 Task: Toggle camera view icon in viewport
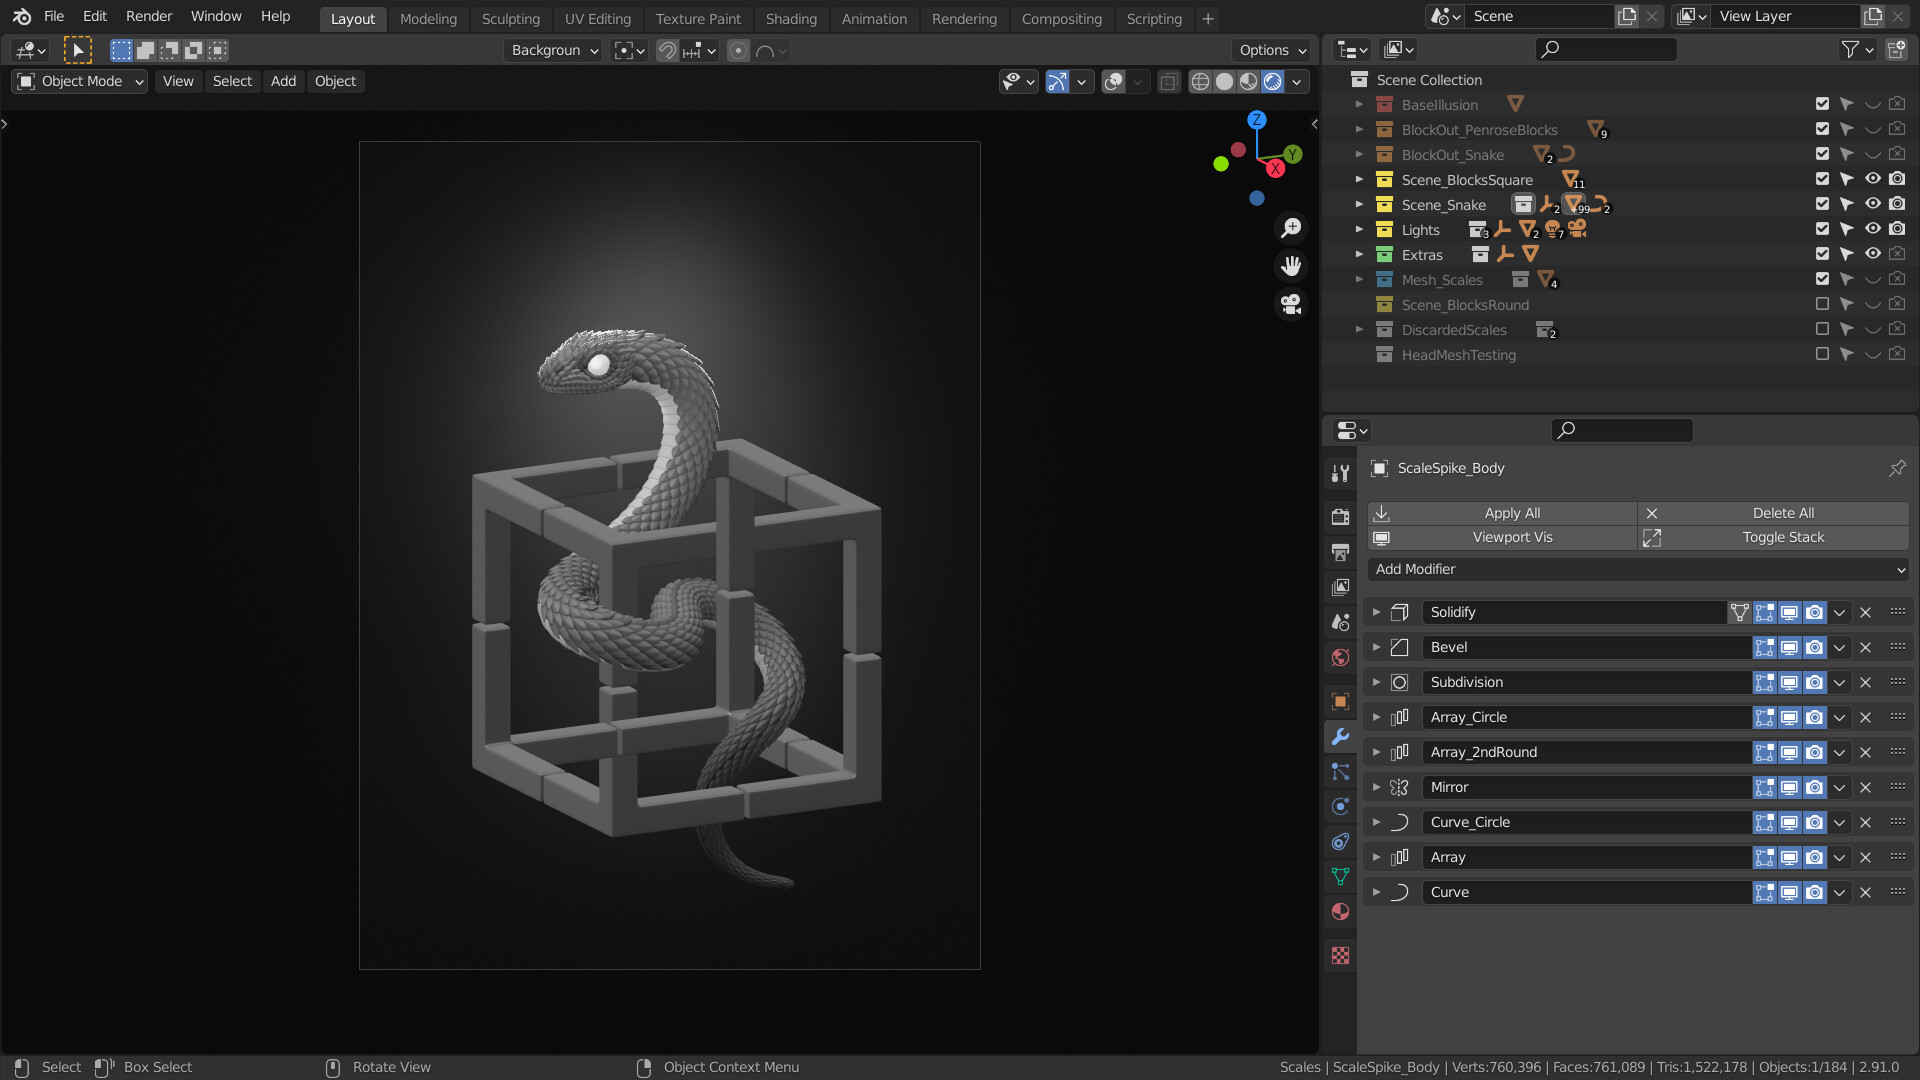pyautogui.click(x=1291, y=304)
